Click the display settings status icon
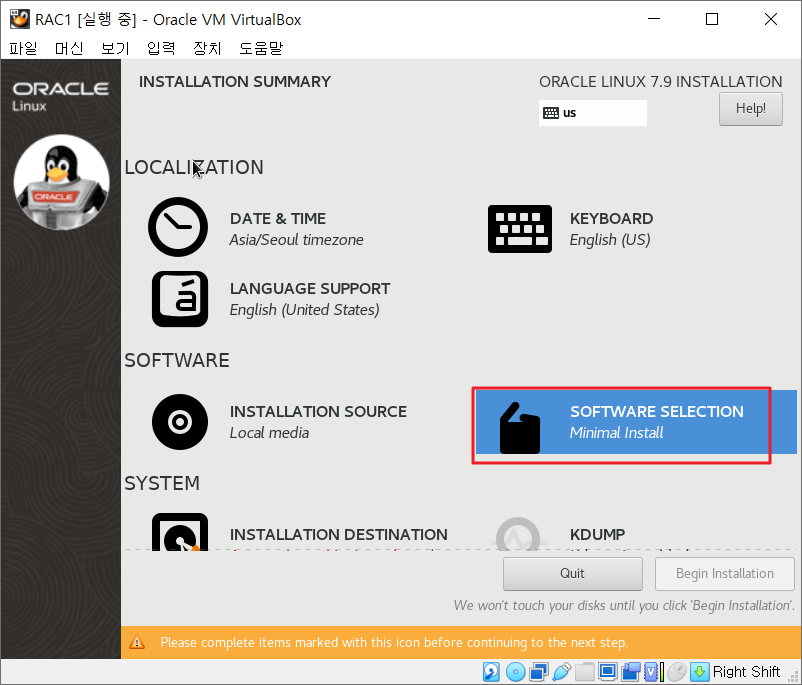 tap(608, 672)
